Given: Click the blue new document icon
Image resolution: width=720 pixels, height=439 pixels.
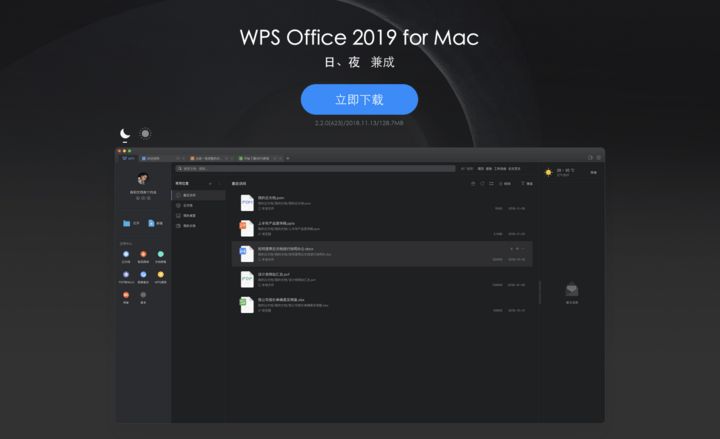Looking at the screenshot, I should point(151,223).
